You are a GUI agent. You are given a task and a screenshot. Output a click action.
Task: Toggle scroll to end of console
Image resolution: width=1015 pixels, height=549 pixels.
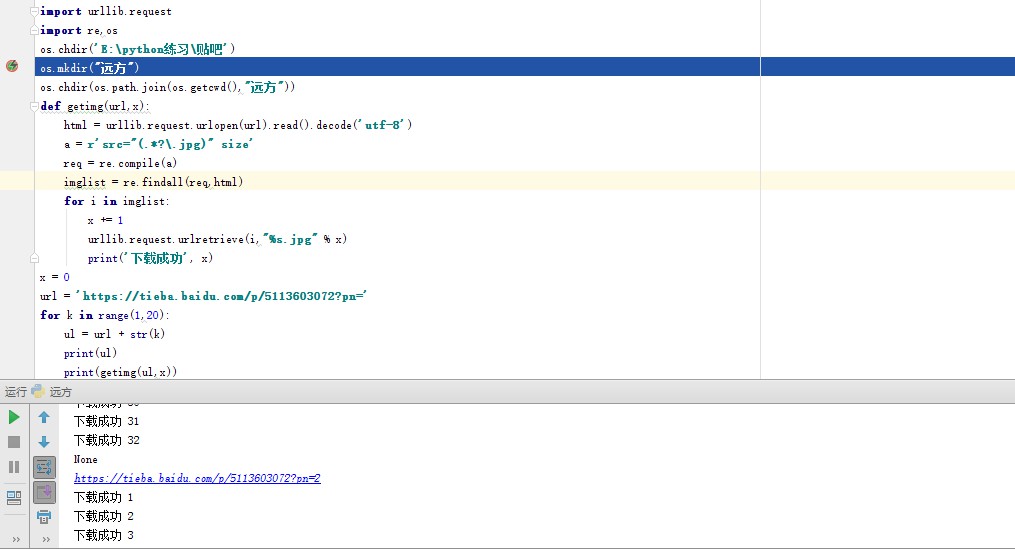click(44, 492)
